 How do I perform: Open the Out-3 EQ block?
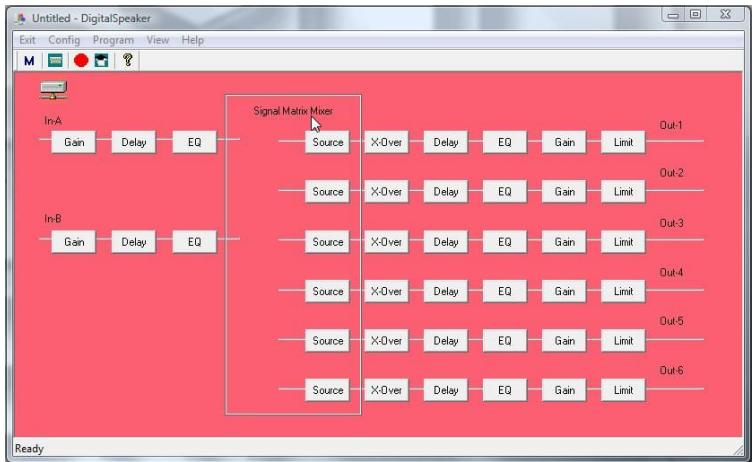click(505, 242)
